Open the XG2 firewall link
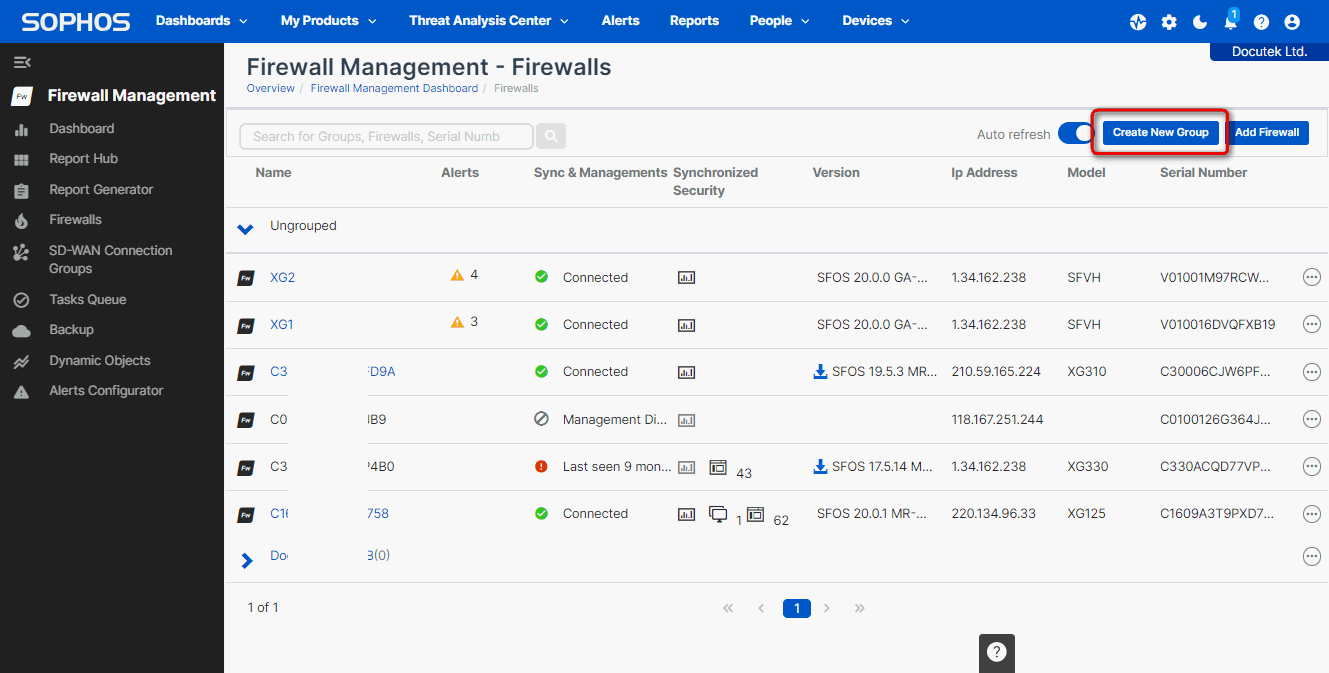Viewport: 1329px width, 673px height. pyautogui.click(x=283, y=278)
